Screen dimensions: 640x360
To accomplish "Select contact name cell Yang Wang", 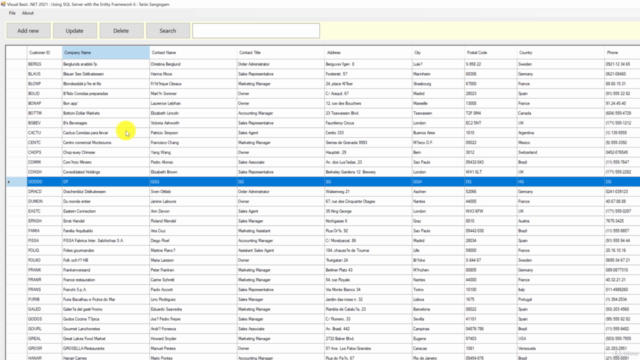I will coord(193,152).
